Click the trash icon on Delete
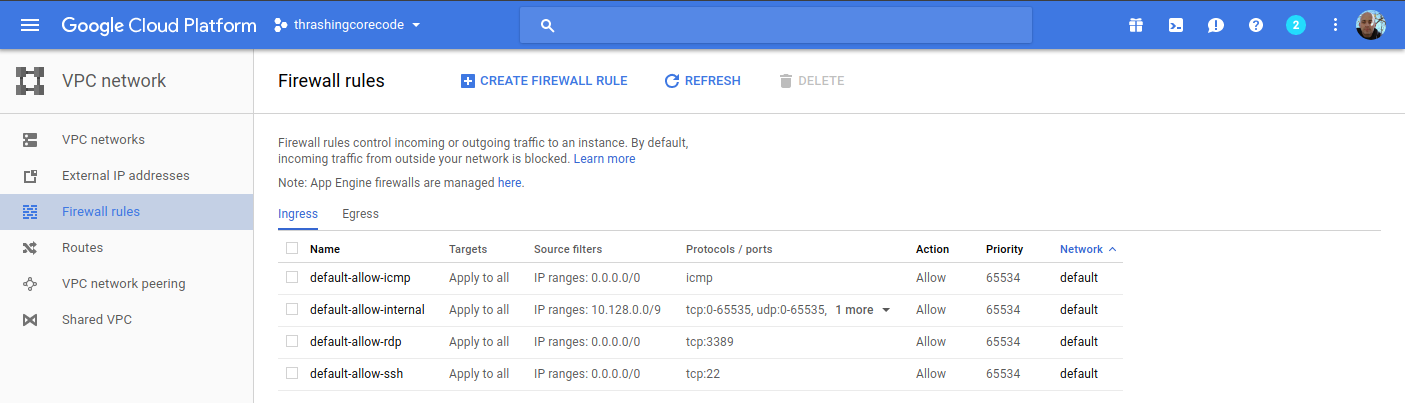The height and width of the screenshot is (403, 1405). click(785, 81)
